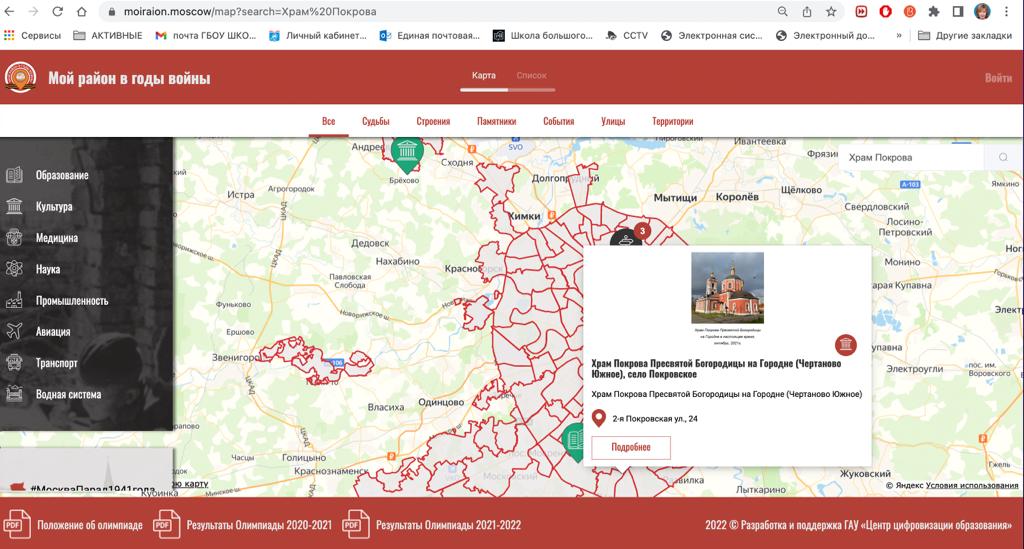Image resolution: width=1024 pixels, height=549 pixels.
Task: Click the Подробнее button in popup
Action: [631, 447]
